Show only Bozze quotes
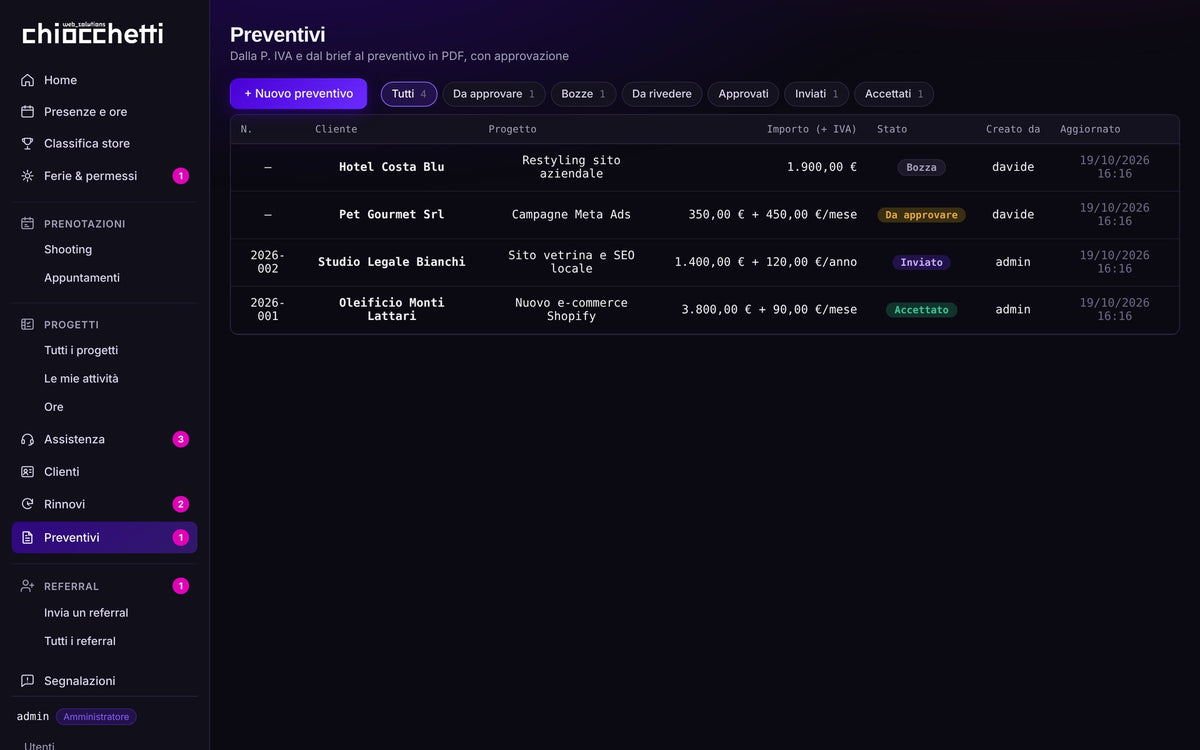Viewport: 1200px width, 750px height. (x=583, y=94)
